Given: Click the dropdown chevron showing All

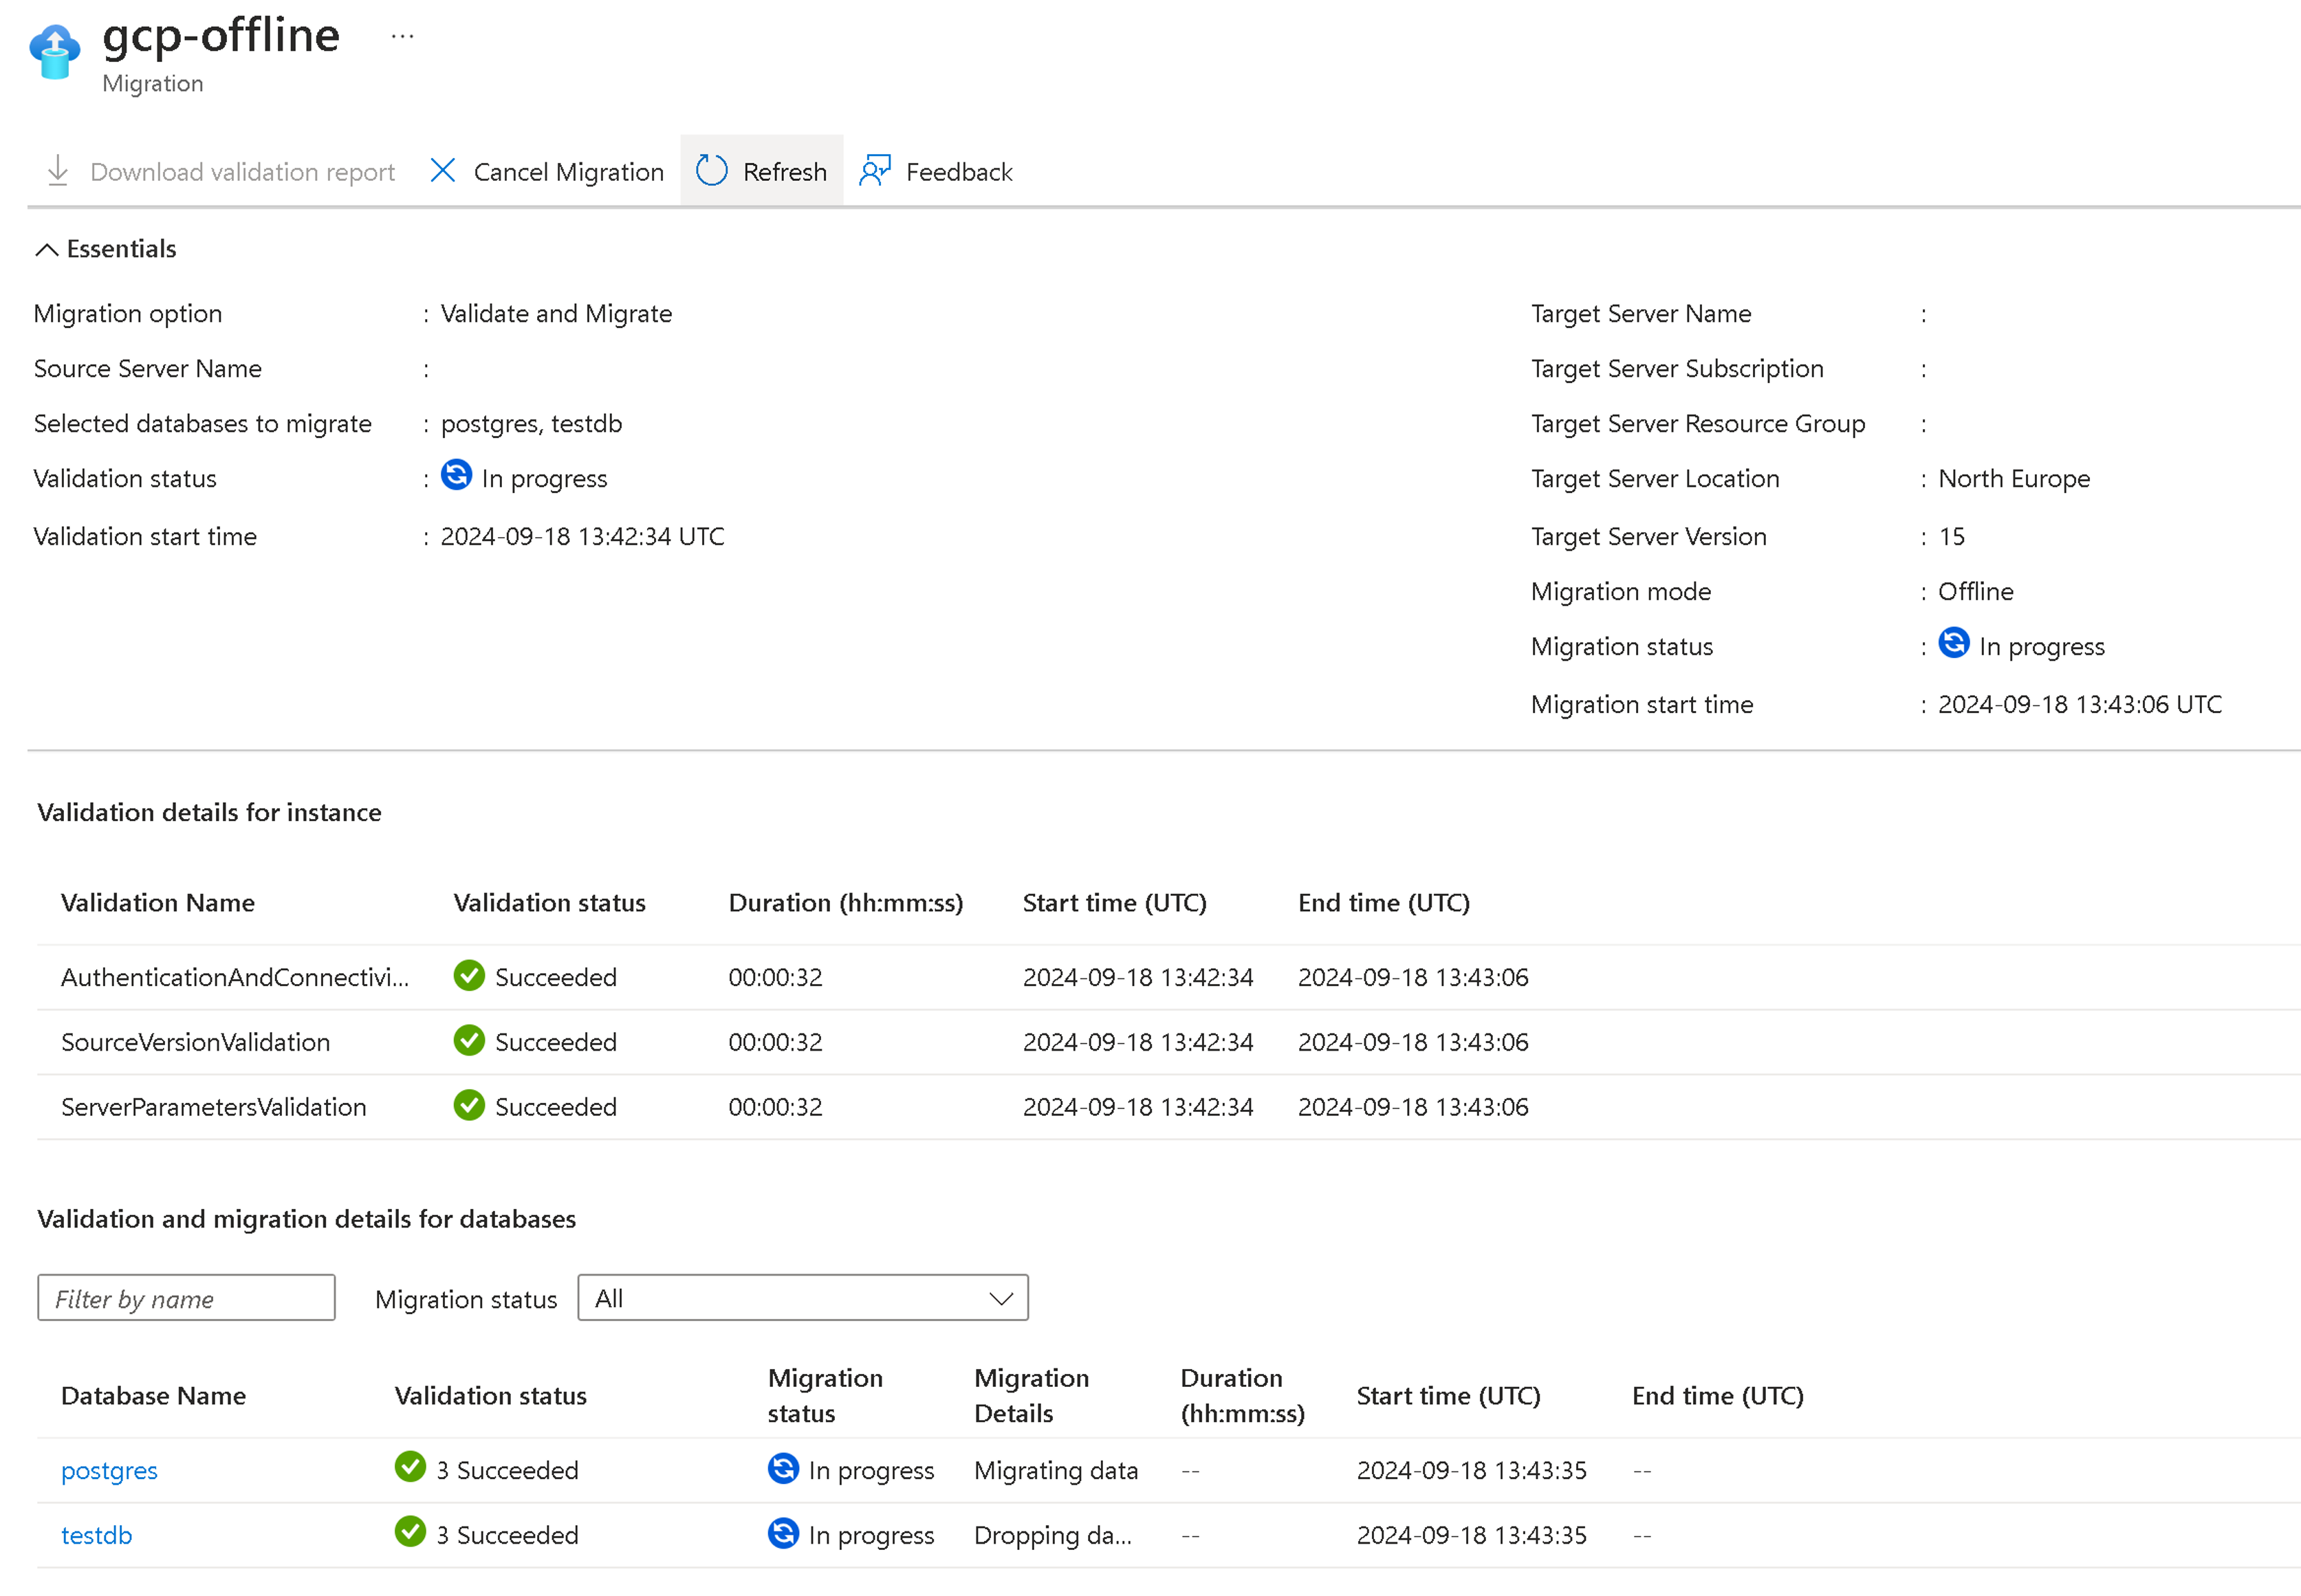Looking at the screenshot, I should pos(1000,1298).
